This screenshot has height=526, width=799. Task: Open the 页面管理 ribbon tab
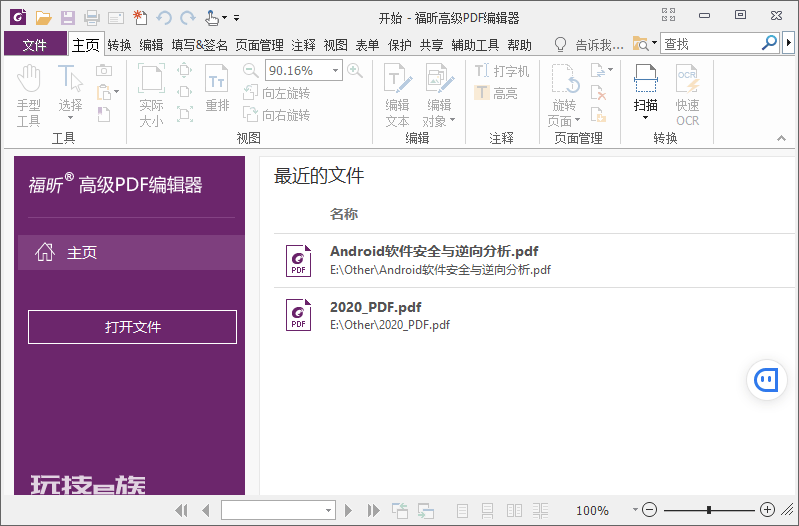tap(259, 45)
